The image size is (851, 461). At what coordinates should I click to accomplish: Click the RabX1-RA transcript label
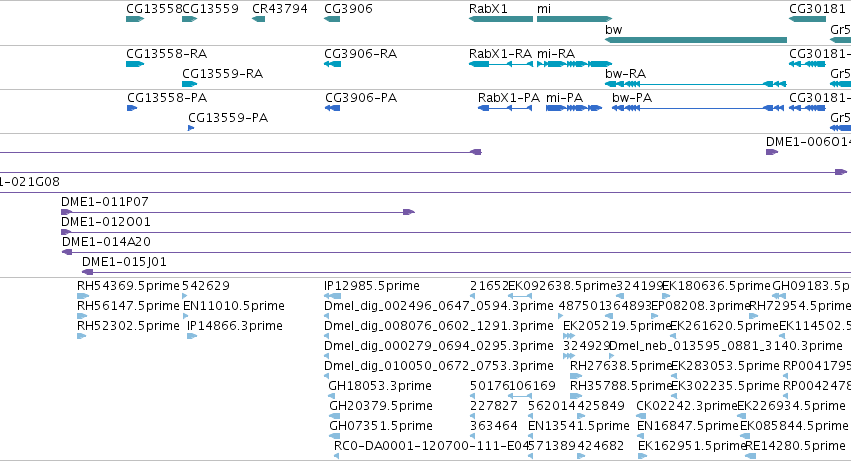[x=500, y=54]
